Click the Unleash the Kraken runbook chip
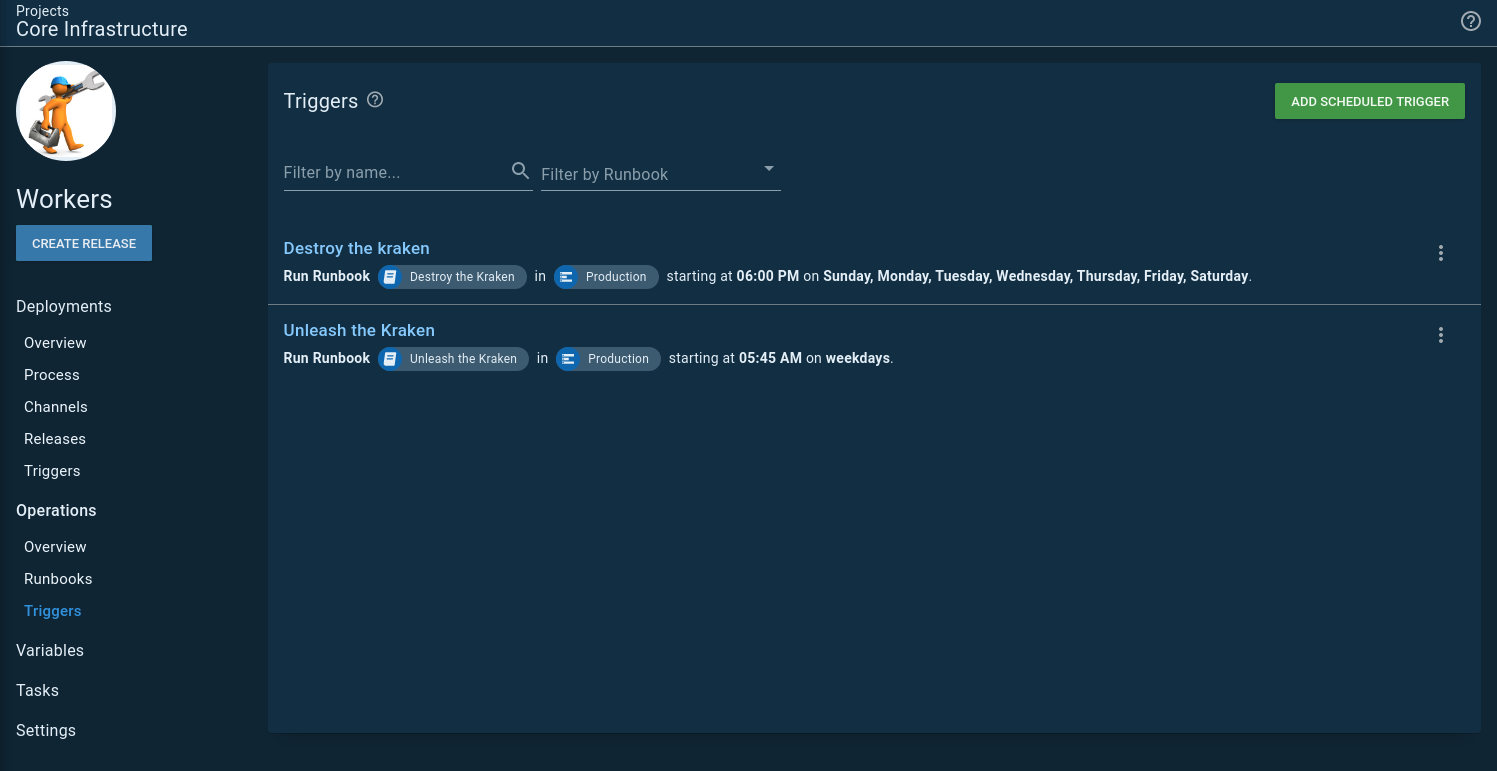1497x771 pixels. coord(453,359)
